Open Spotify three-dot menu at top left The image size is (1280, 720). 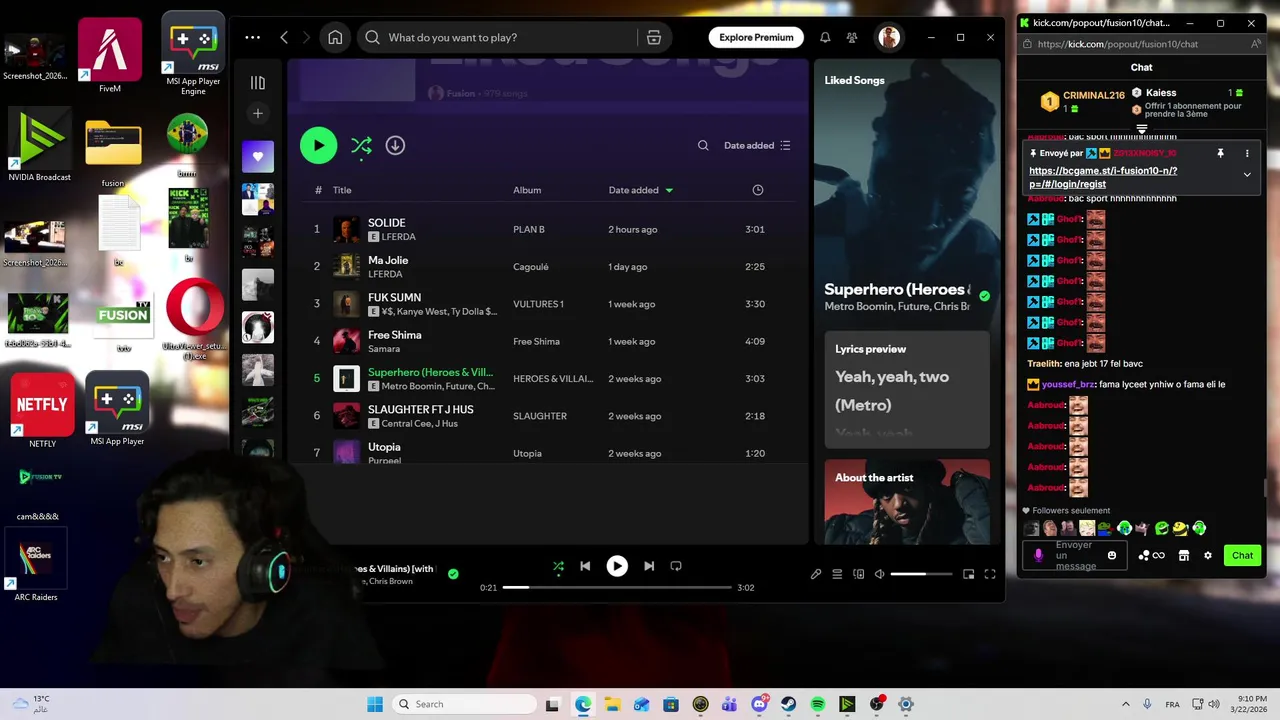point(252,38)
